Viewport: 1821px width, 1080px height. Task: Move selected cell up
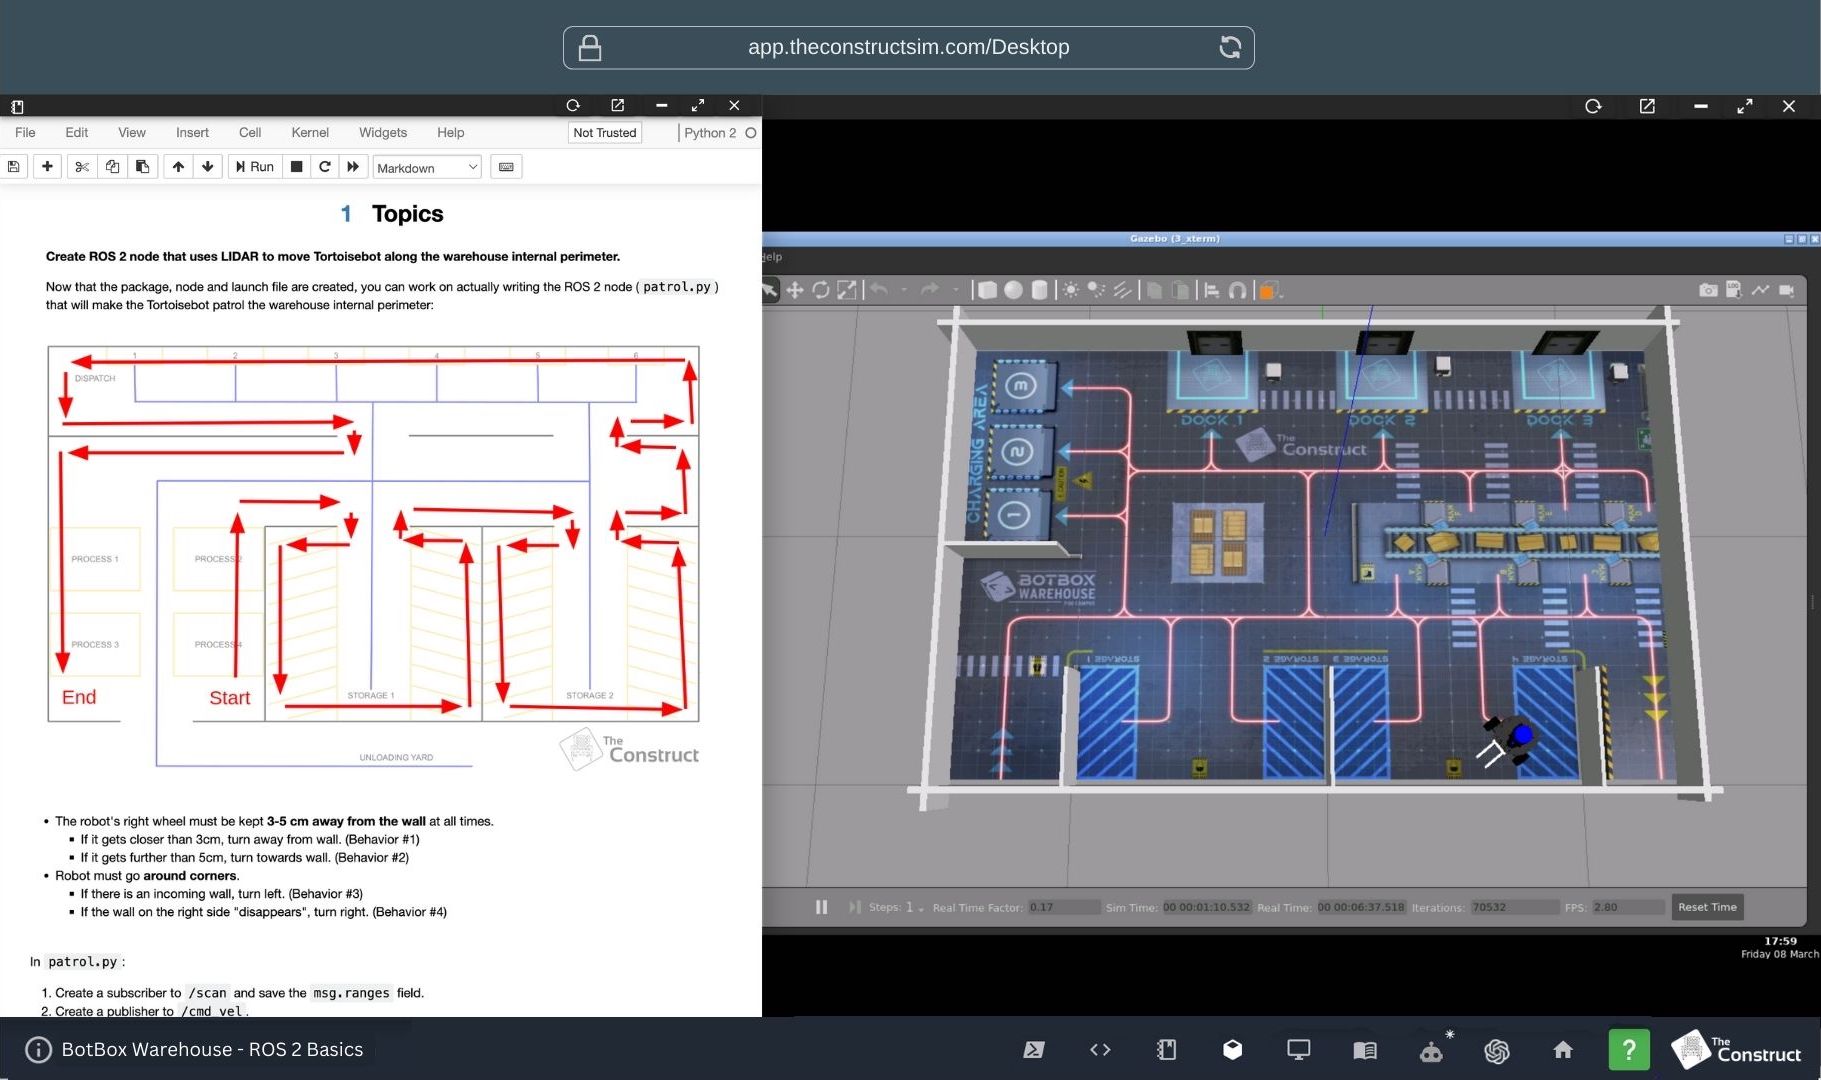pos(178,167)
